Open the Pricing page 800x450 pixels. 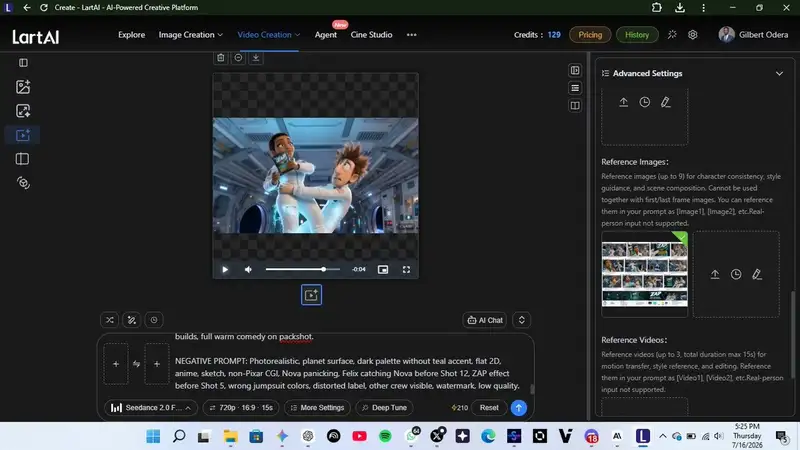click(590, 35)
